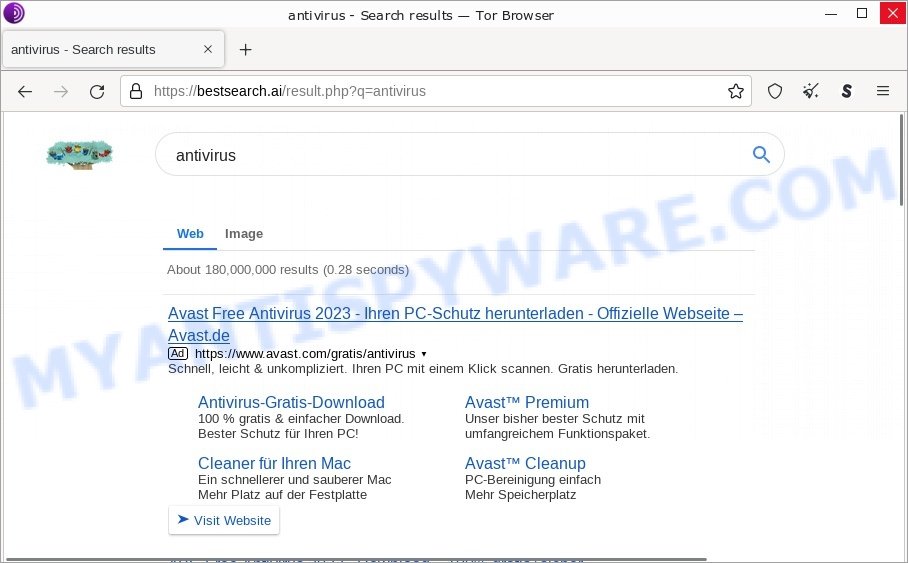Maximize the Tor Browser window
This screenshot has height=563, width=908.
tap(862, 13)
